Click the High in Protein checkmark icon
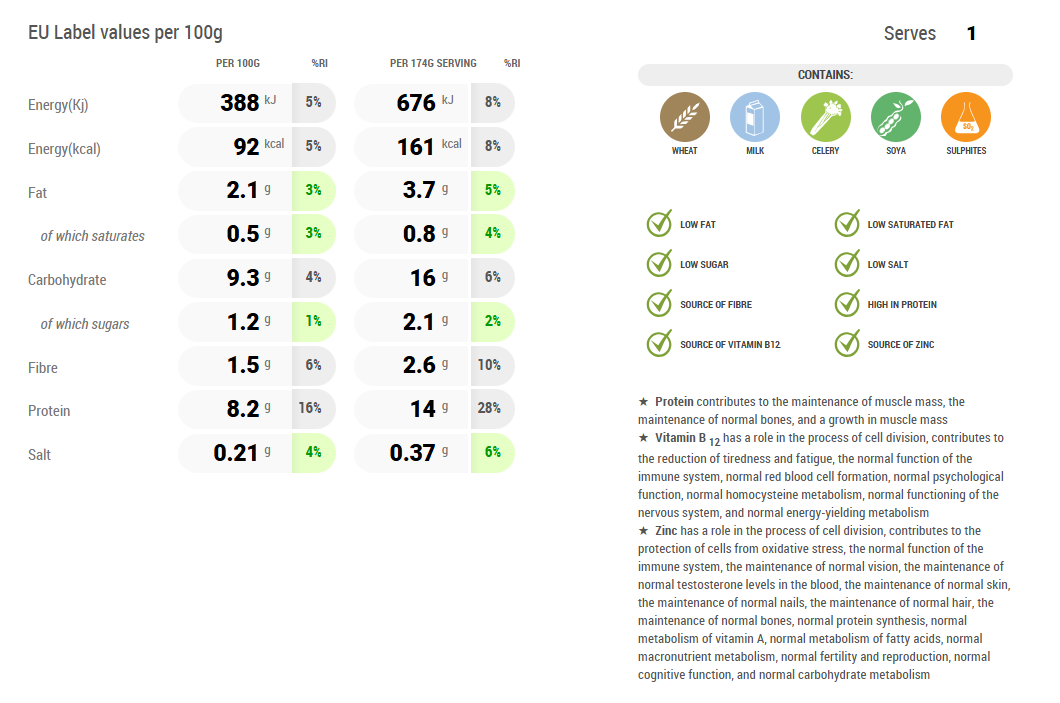This screenshot has width=1060, height=703. tap(847, 304)
